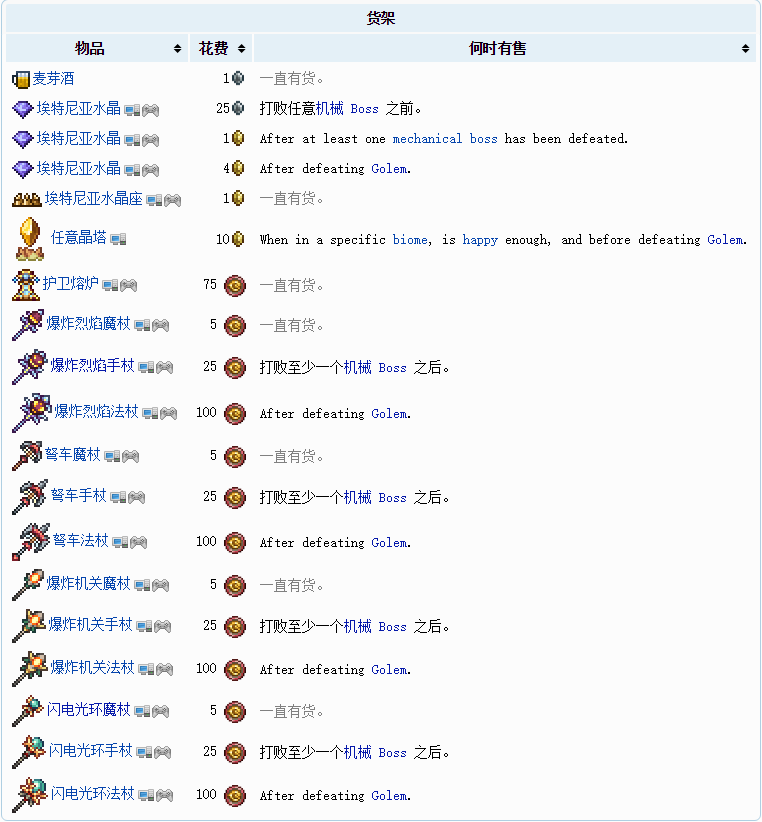Screen dimensions: 762x822
Task: Open the 埃特尼亚水晶座 link
Action: click(x=93, y=199)
